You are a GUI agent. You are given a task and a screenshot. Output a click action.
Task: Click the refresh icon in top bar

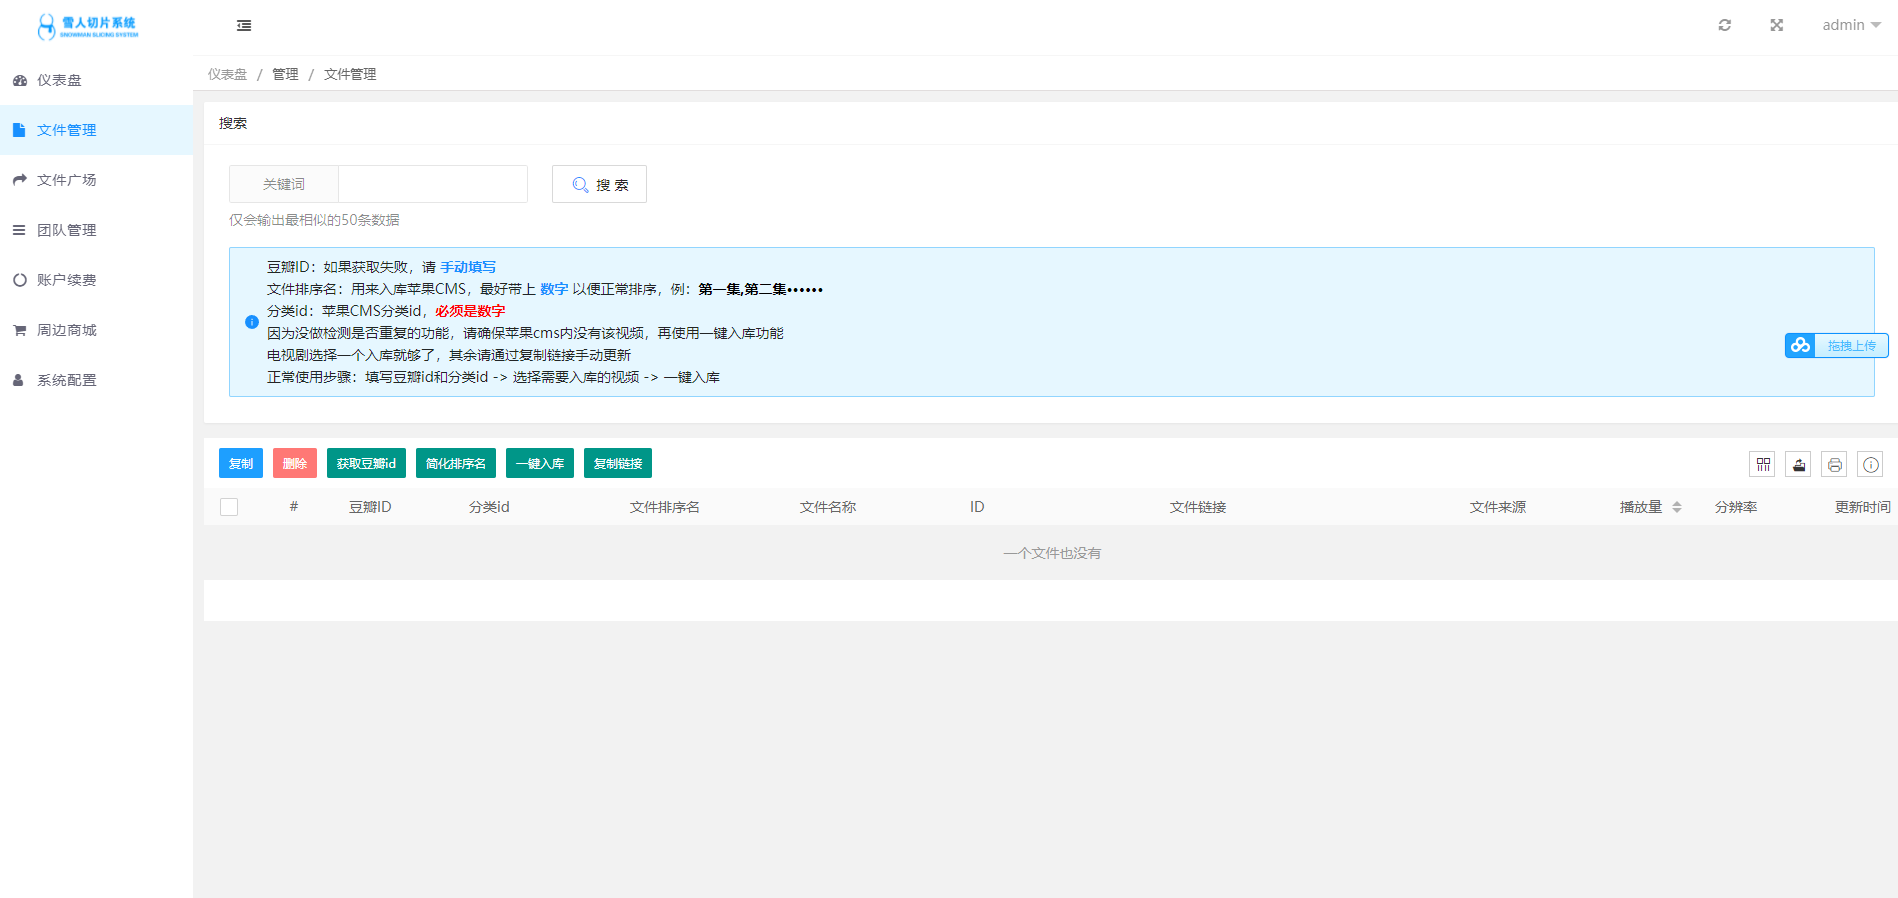[x=1724, y=25]
